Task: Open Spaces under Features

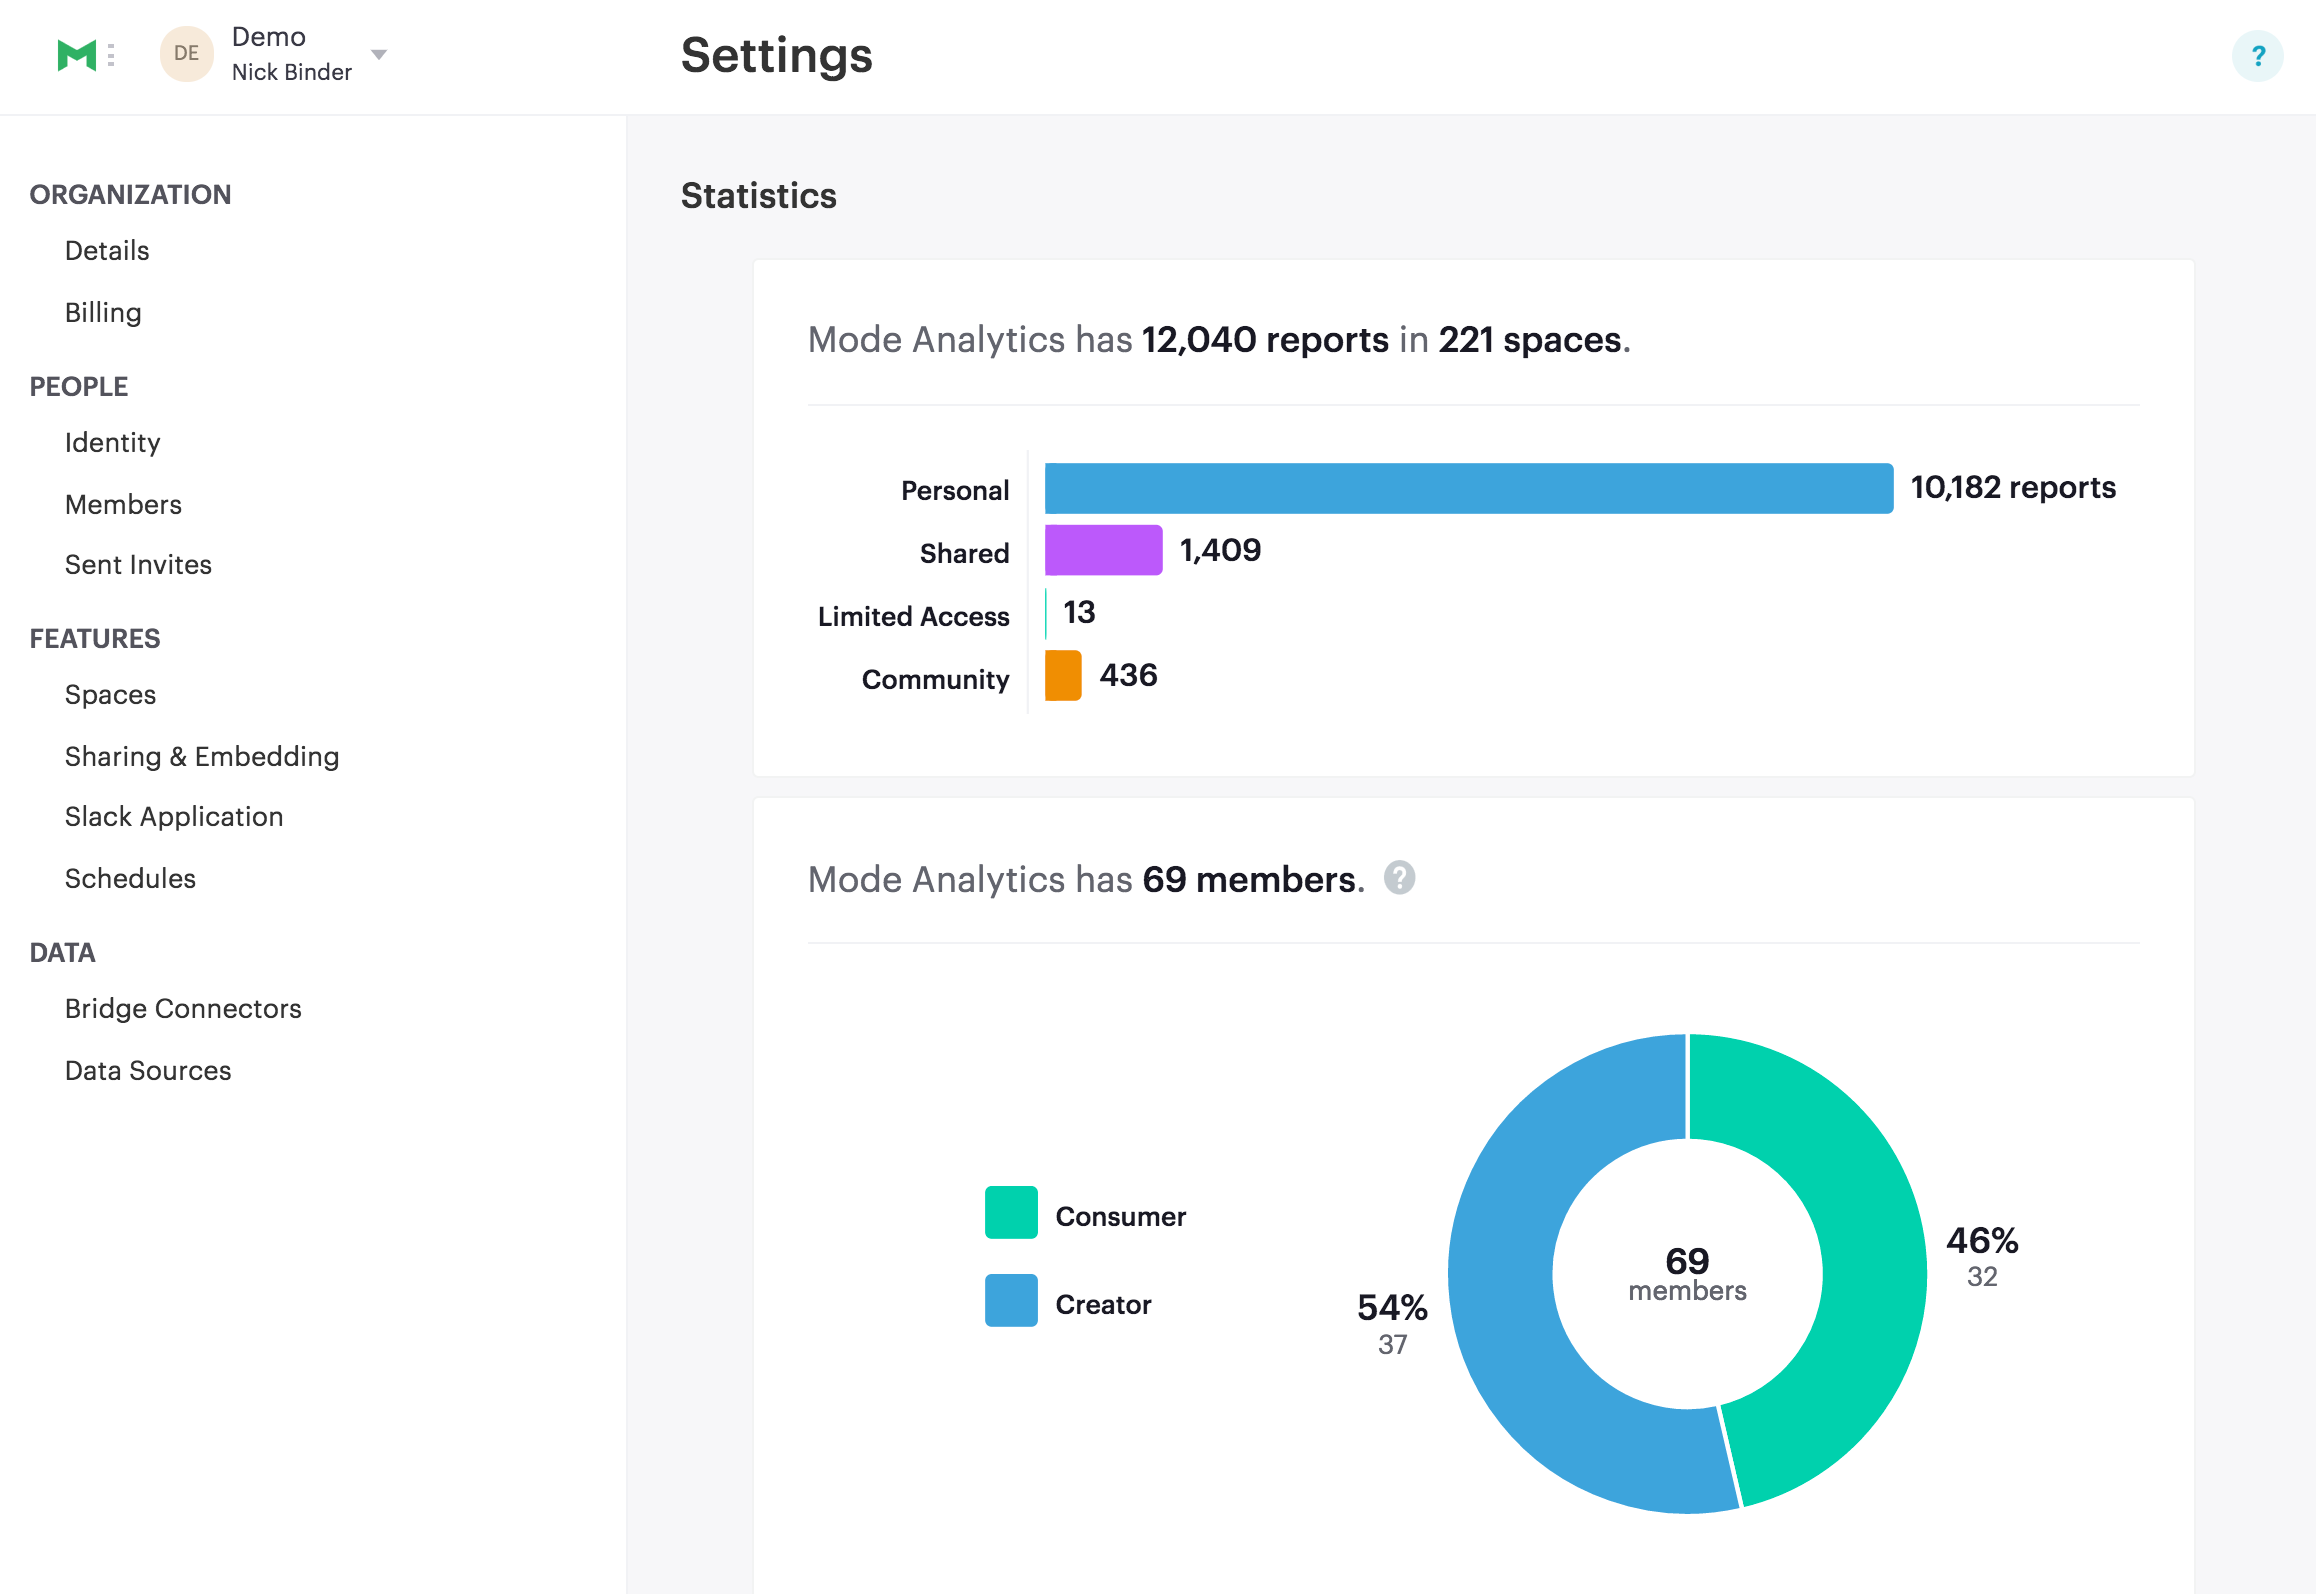Action: coord(110,694)
